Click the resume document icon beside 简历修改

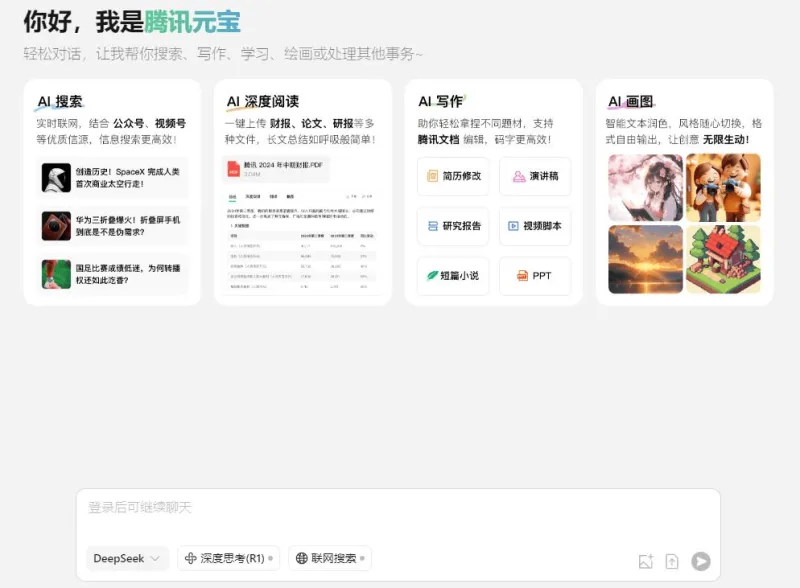point(432,176)
